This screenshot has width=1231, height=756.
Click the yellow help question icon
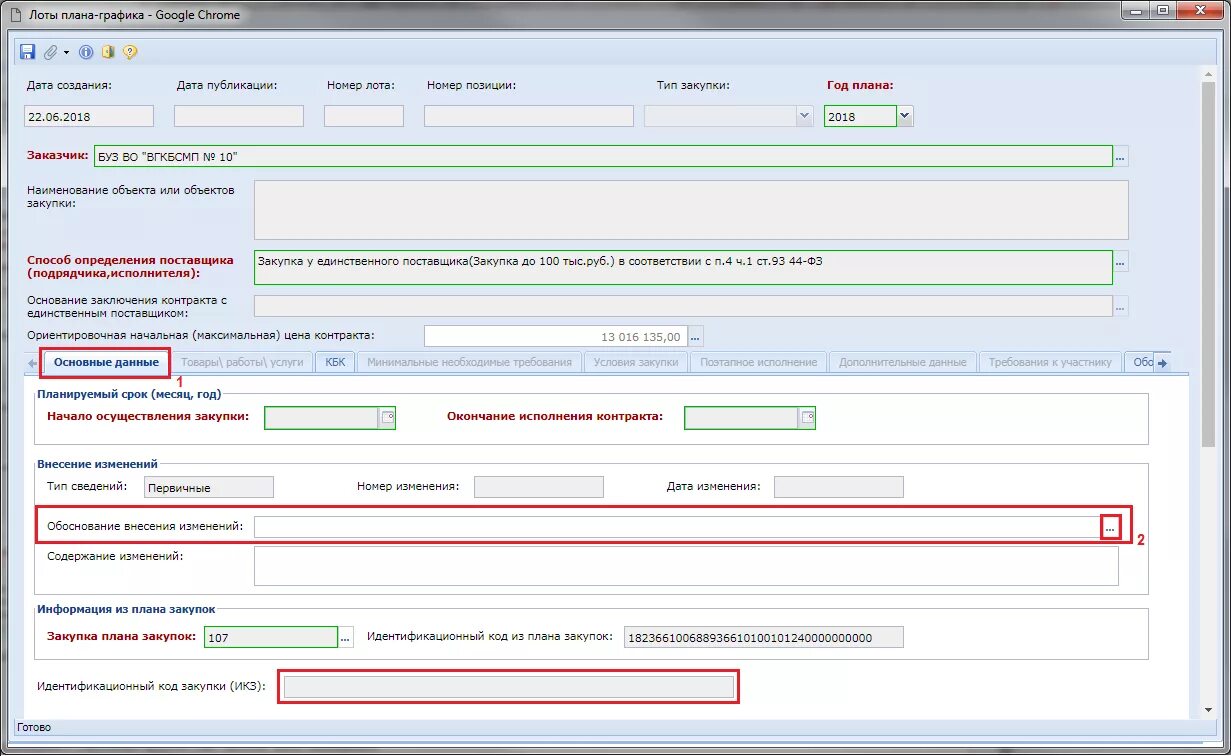pos(130,52)
